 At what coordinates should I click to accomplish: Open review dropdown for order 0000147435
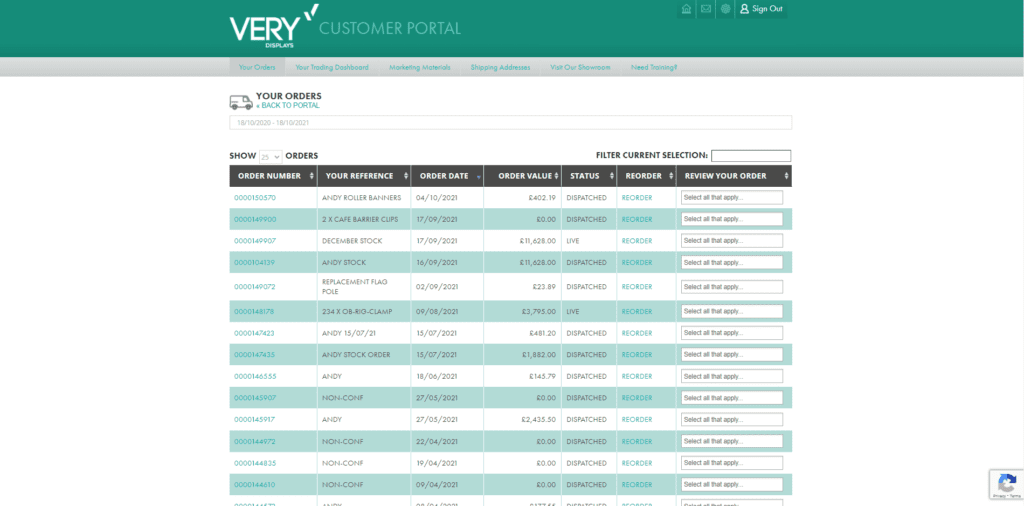click(x=731, y=354)
